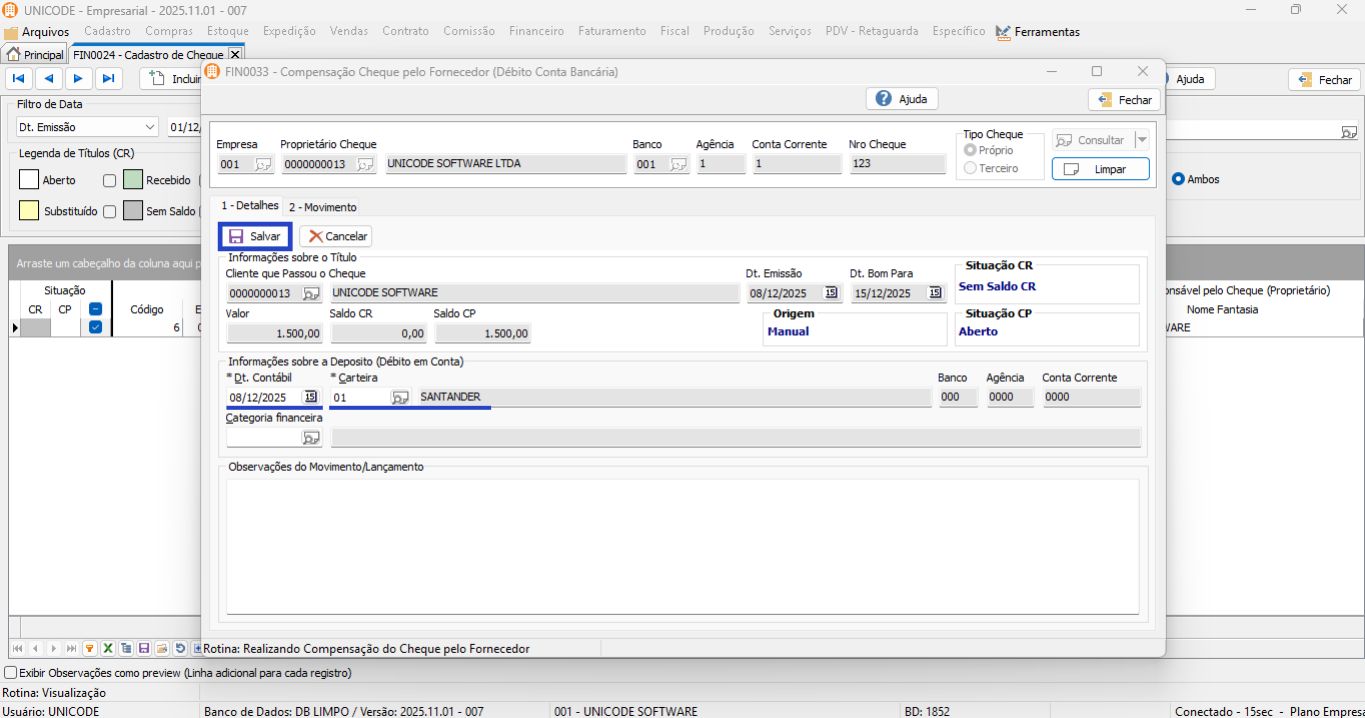Switch to the 2 - Movimento tab
The height and width of the screenshot is (718, 1365).
[322, 207]
